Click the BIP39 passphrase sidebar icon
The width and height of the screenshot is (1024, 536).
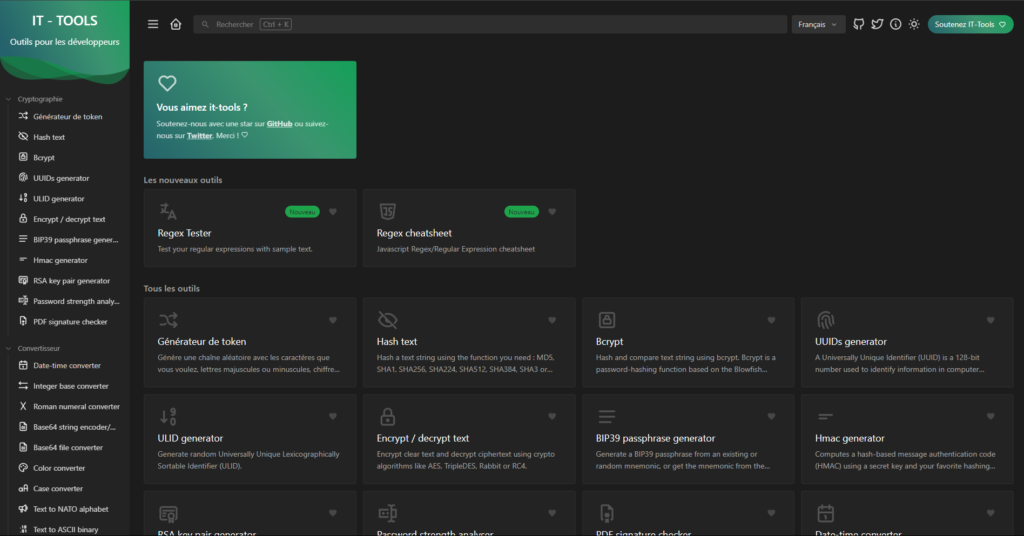(x=23, y=239)
